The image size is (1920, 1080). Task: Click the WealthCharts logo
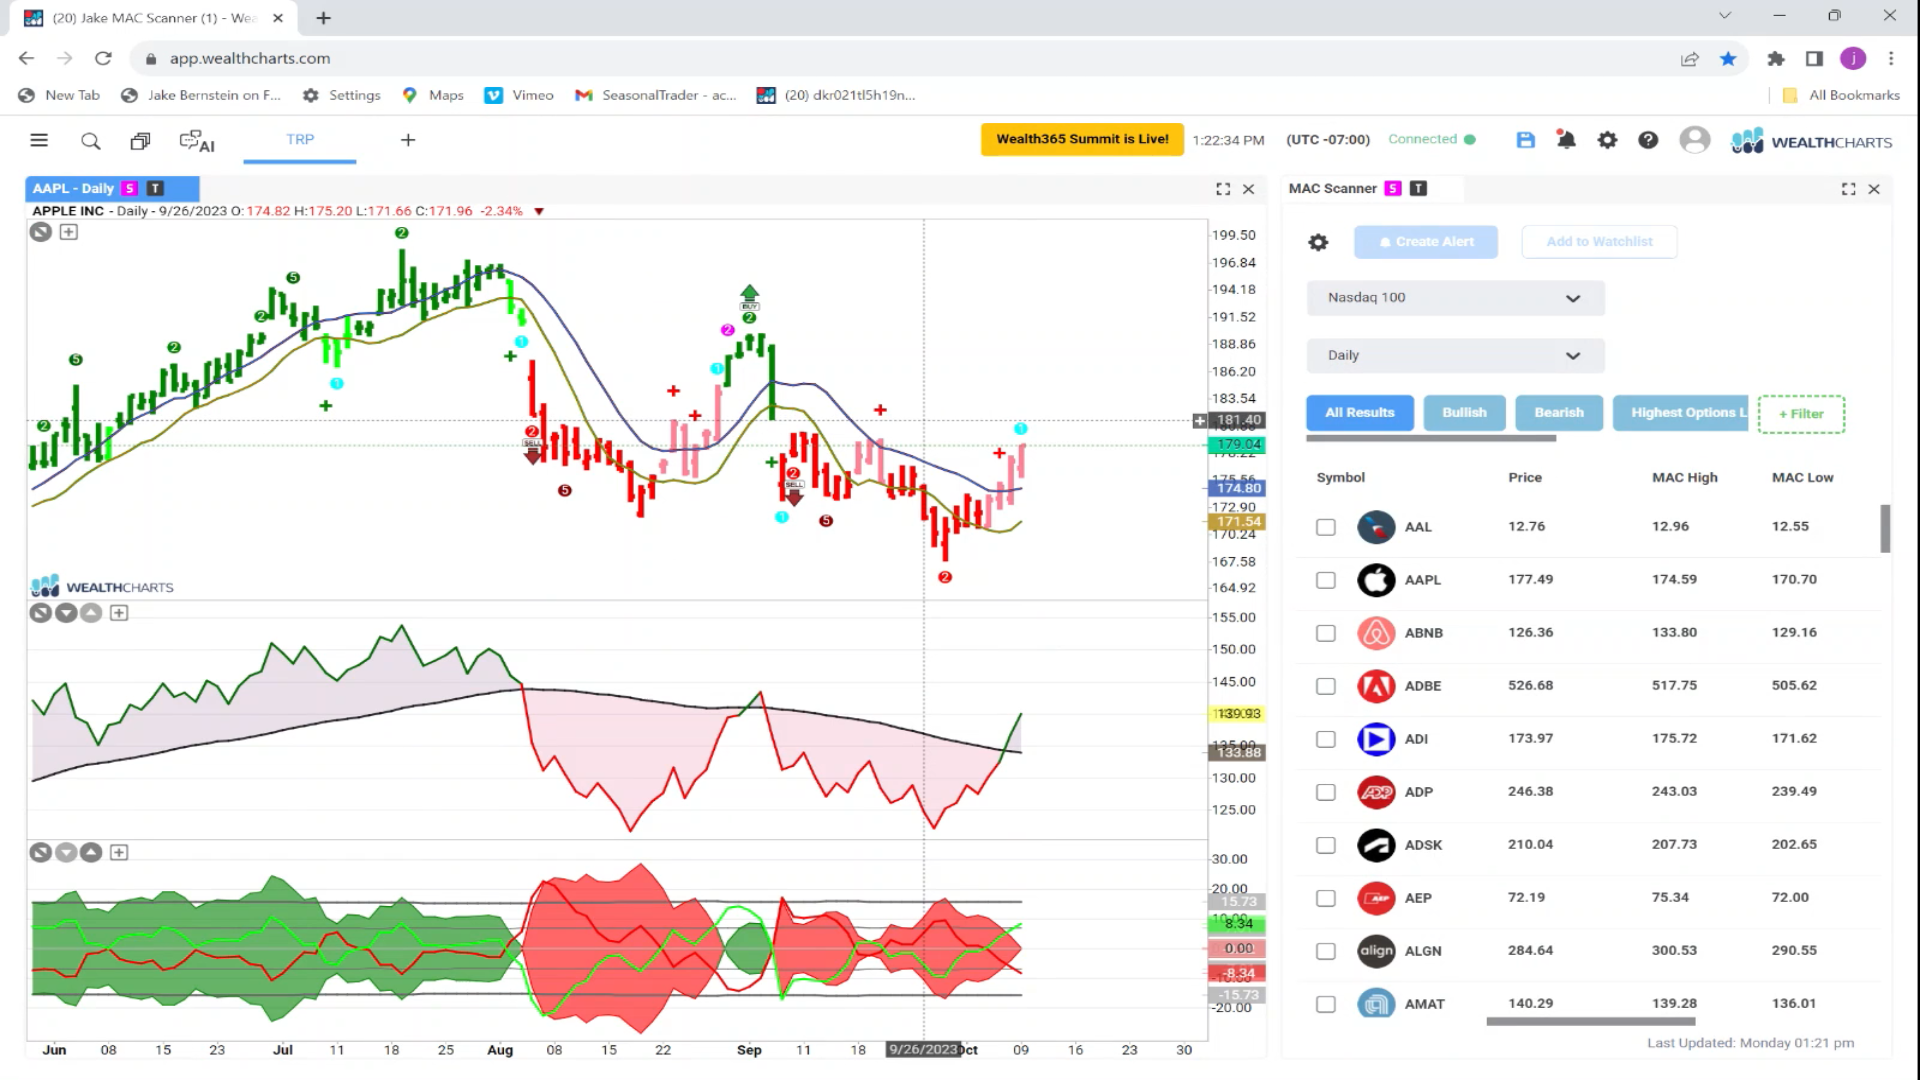pos(1811,141)
